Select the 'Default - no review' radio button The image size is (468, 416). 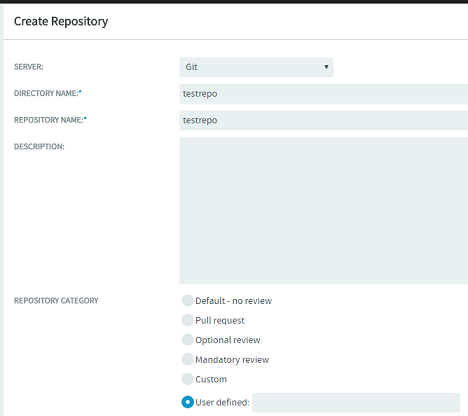[188, 300]
